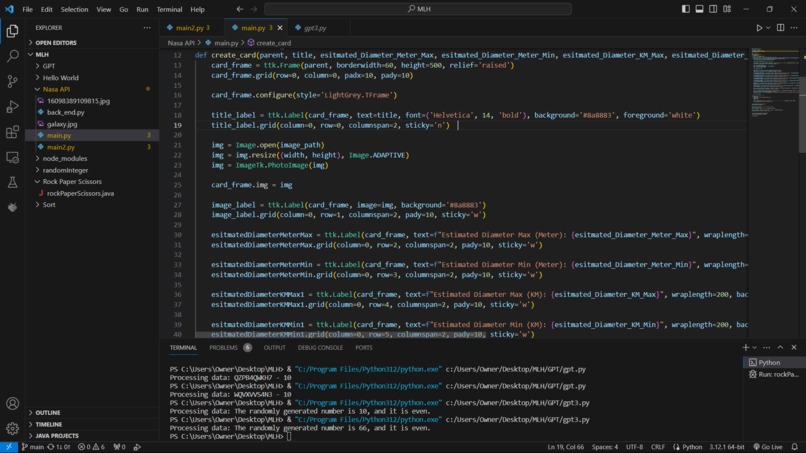Go back with the navigation arrow

click(240, 9)
